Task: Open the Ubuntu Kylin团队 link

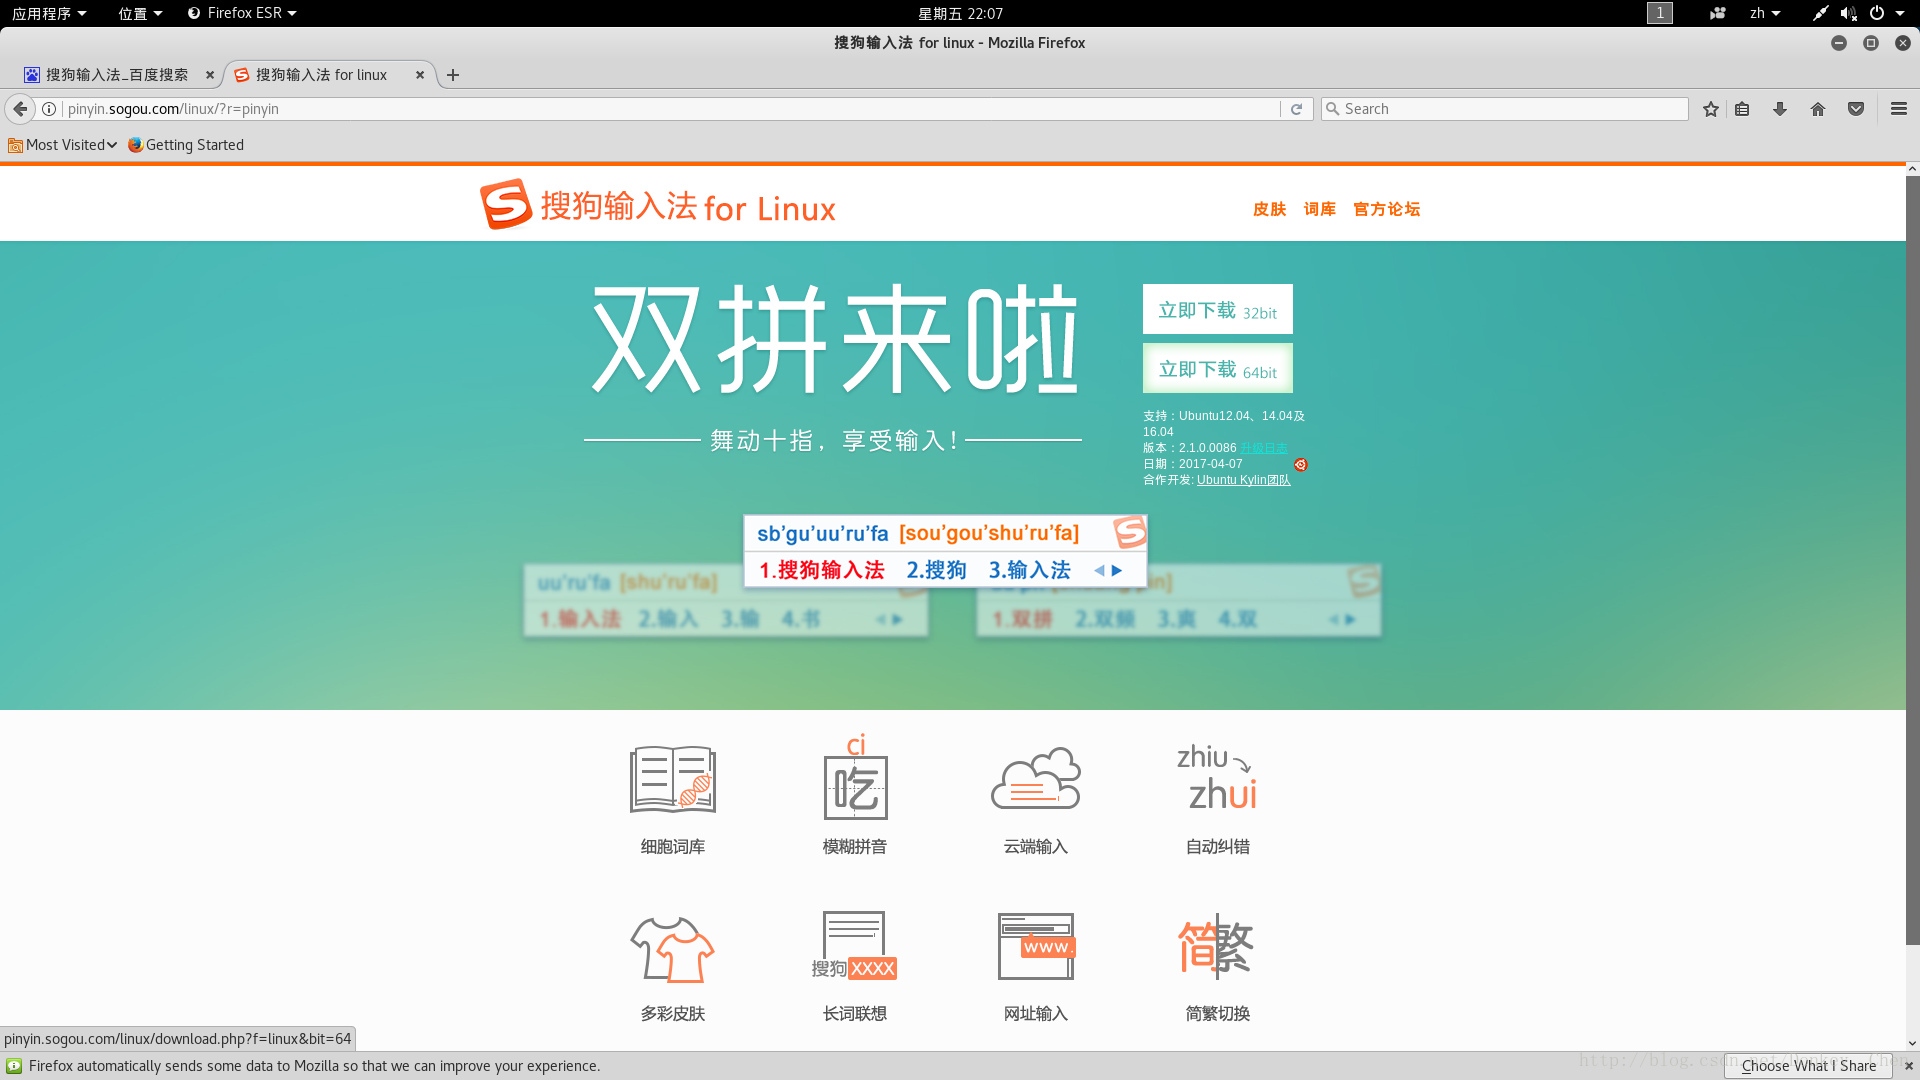Action: [x=1243, y=480]
